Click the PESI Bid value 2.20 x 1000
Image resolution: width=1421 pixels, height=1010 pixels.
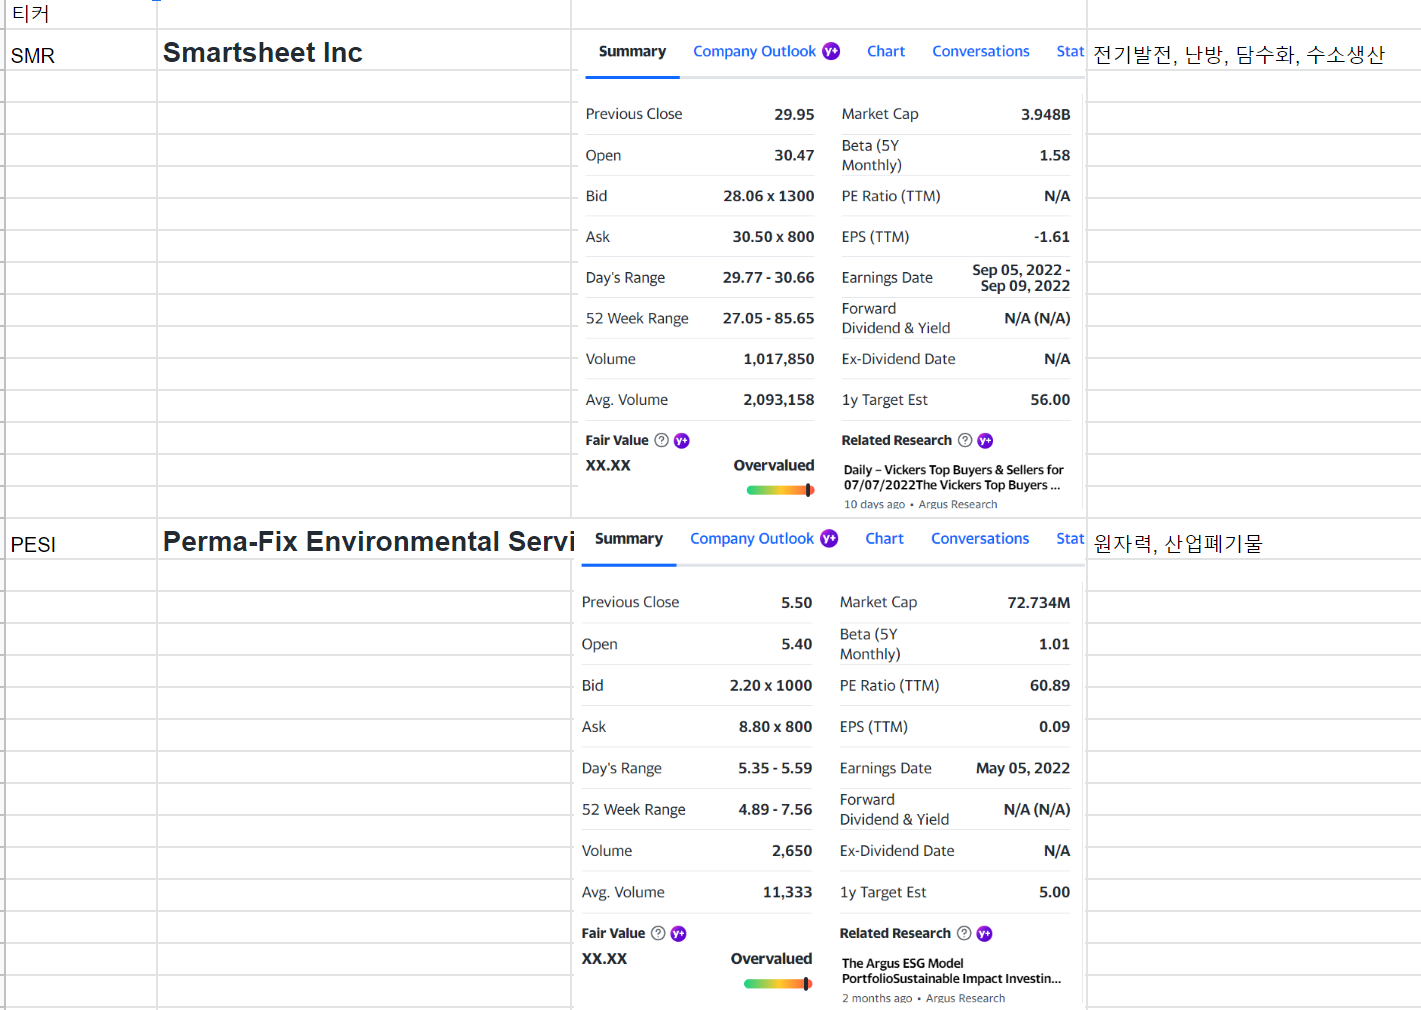(x=770, y=685)
